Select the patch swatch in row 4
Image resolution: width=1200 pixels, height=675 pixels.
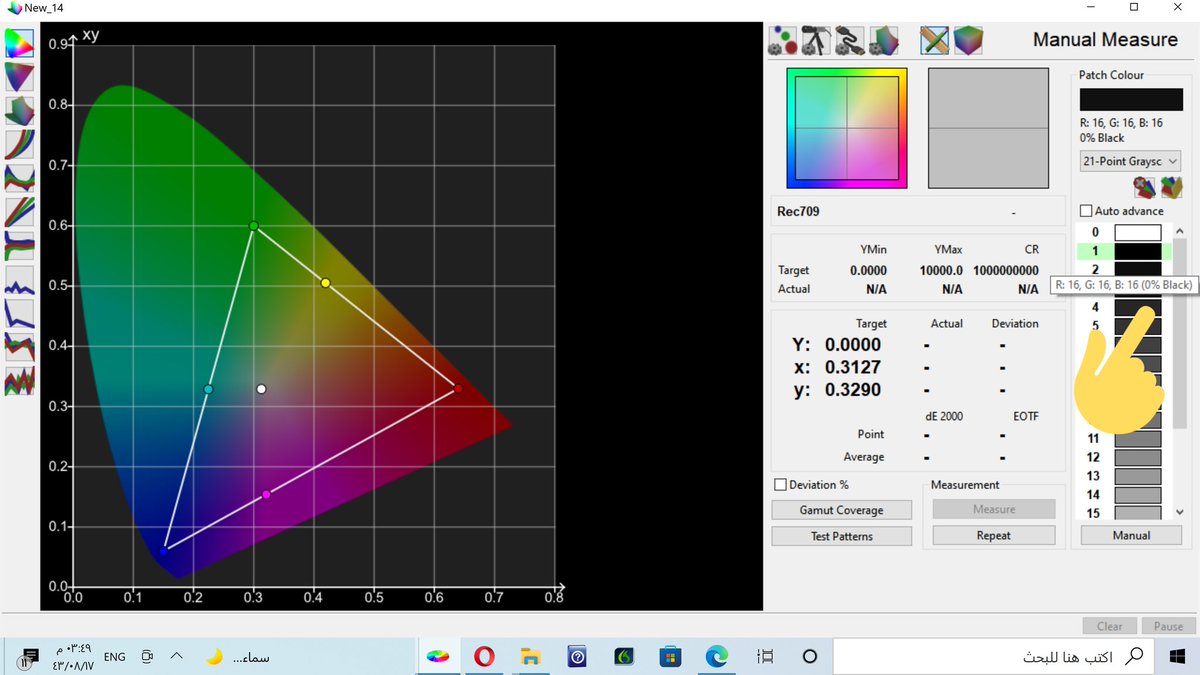click(x=1138, y=307)
